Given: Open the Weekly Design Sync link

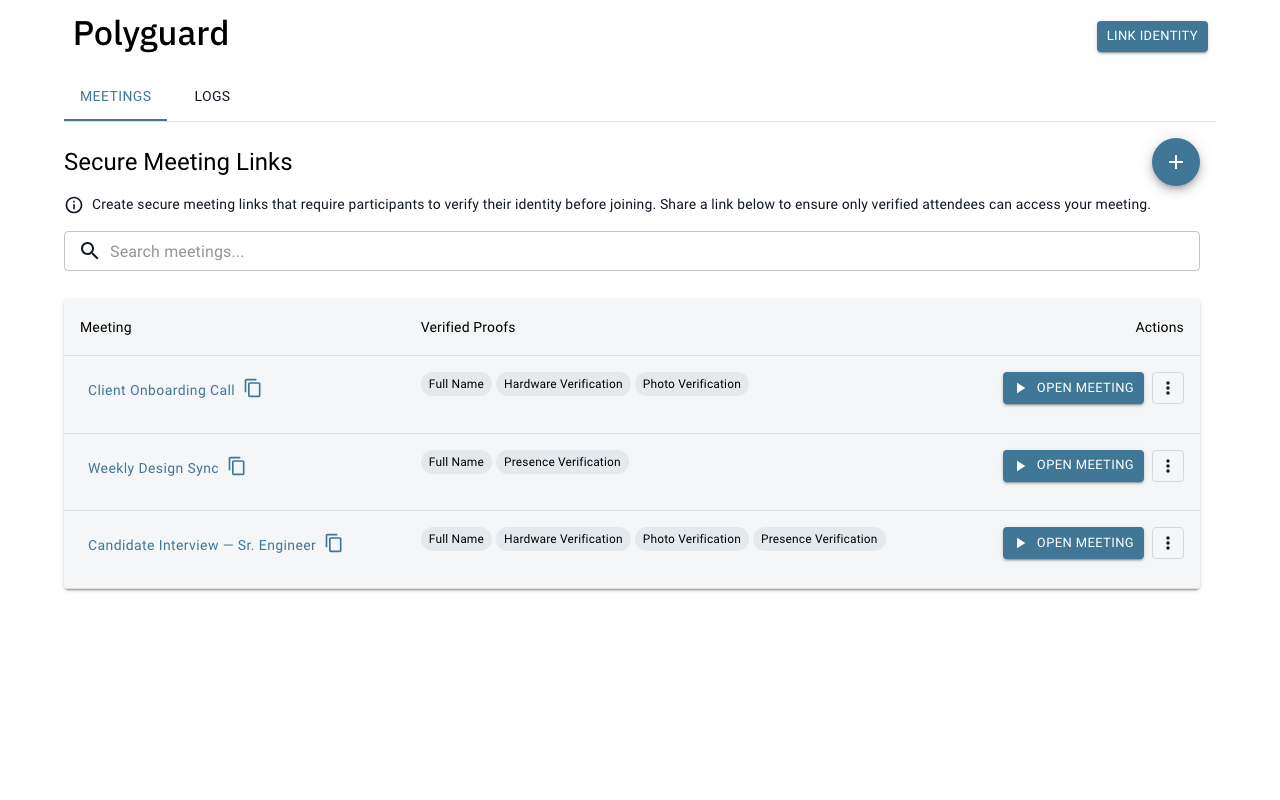Looking at the screenshot, I should tap(153, 468).
